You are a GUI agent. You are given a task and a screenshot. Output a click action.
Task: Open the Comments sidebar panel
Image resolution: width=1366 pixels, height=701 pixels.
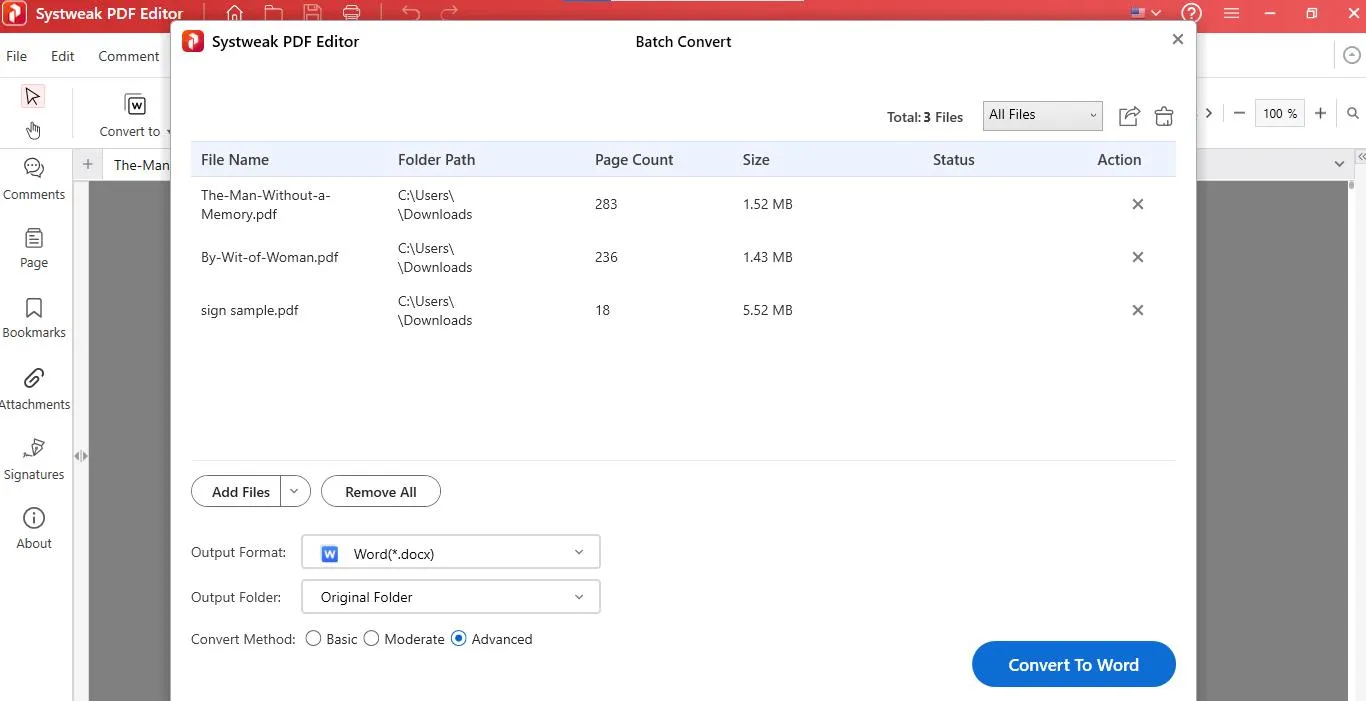pos(34,179)
